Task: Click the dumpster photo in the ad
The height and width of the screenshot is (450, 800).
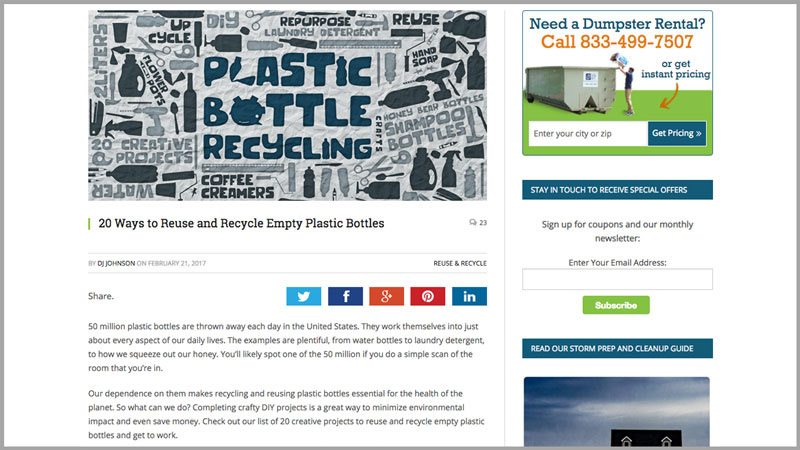Action: click(x=571, y=89)
